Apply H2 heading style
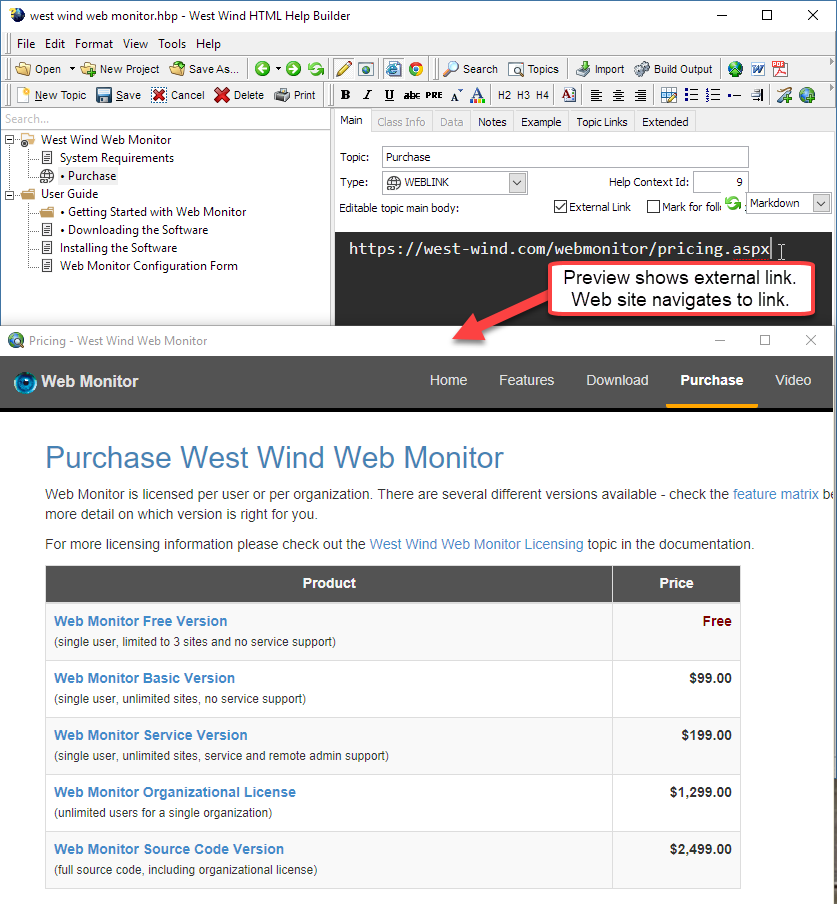 coord(504,95)
